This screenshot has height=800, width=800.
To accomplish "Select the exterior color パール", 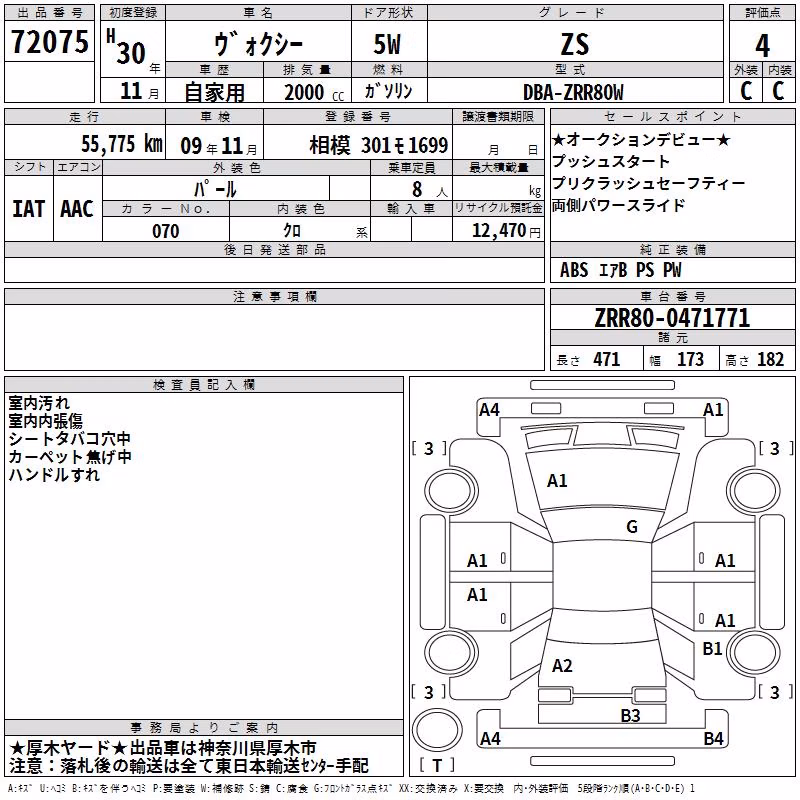I will (215, 189).
